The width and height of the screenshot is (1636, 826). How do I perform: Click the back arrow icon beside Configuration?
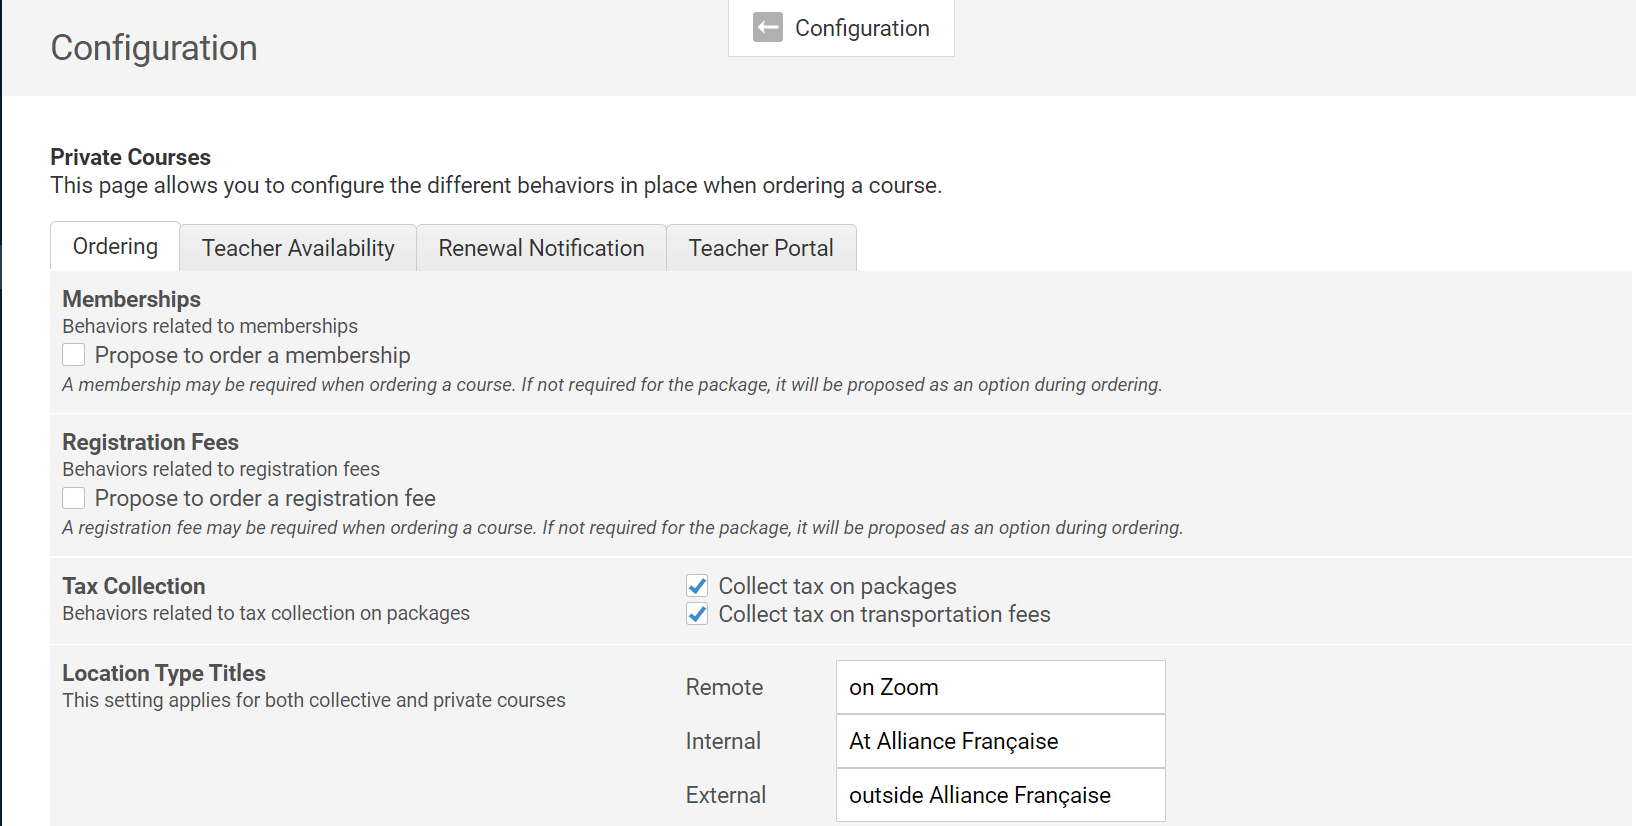(x=768, y=28)
